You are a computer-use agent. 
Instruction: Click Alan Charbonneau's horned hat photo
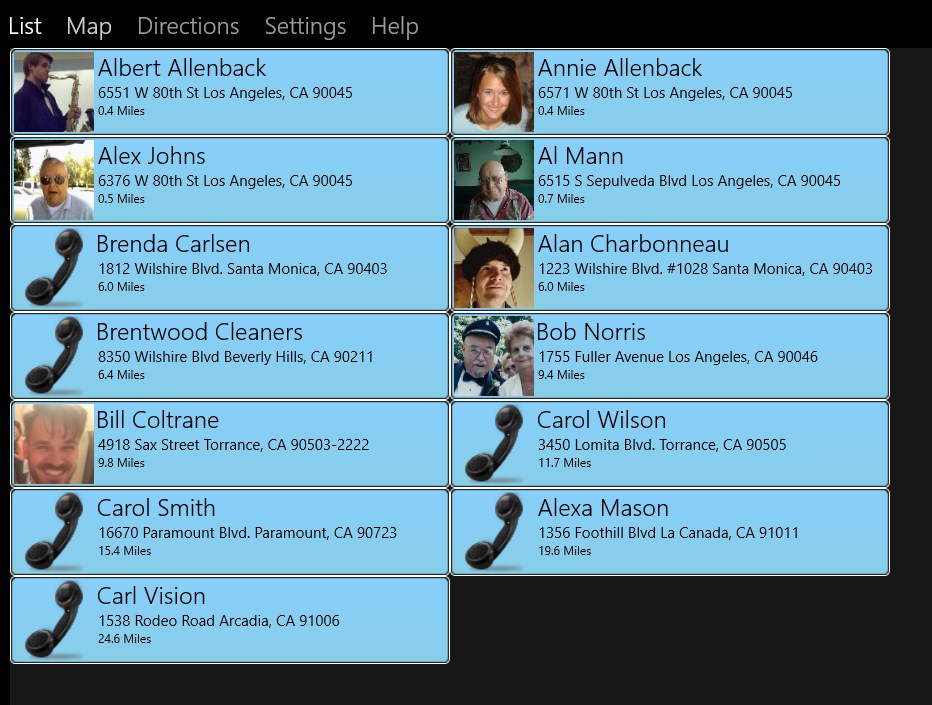pos(494,268)
